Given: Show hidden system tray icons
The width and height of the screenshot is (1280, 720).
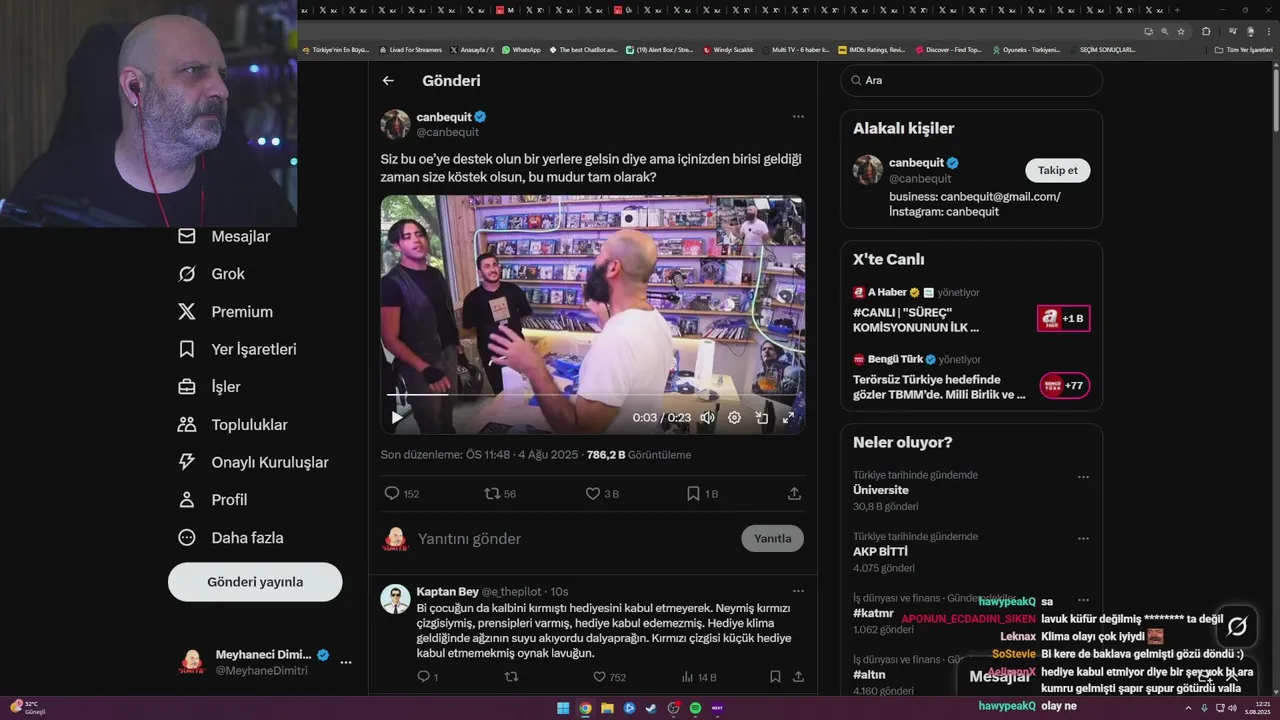Looking at the screenshot, I should click(x=1188, y=708).
